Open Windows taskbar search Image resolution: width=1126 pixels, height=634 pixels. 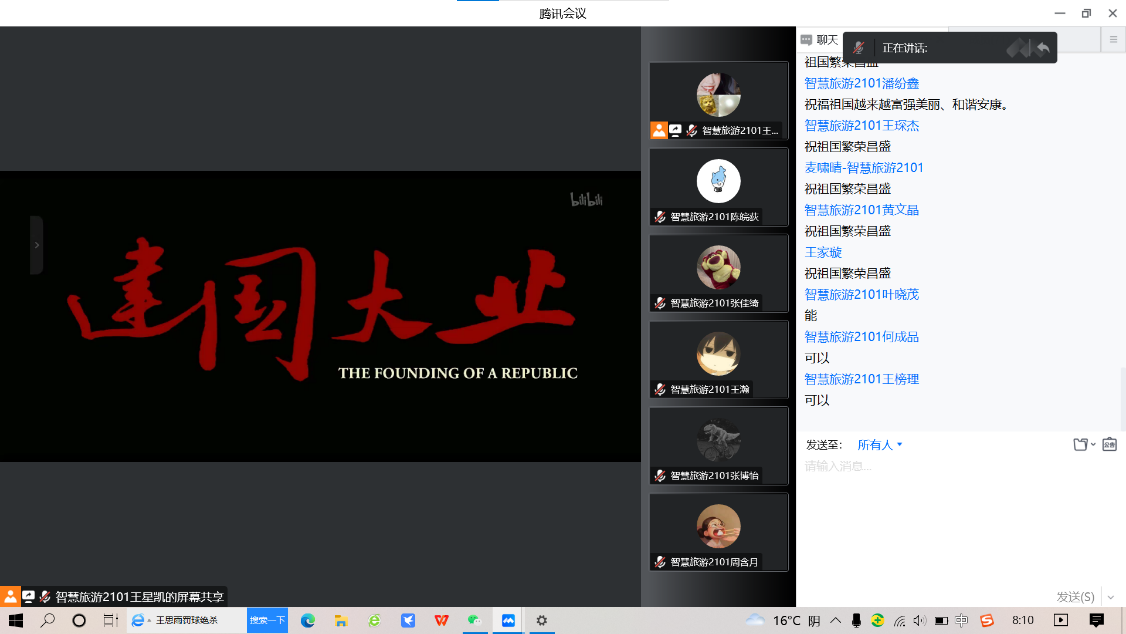pos(47,620)
